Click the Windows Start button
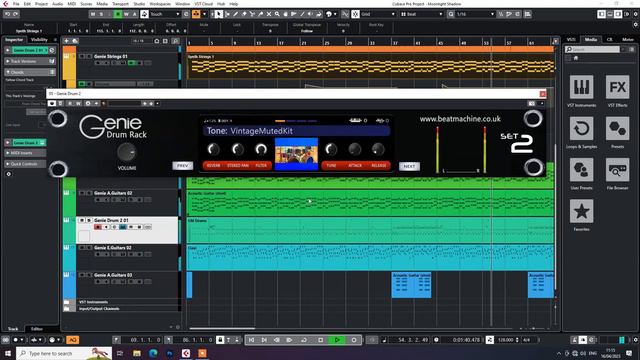Image resolution: width=640 pixels, height=360 pixels. [8, 353]
